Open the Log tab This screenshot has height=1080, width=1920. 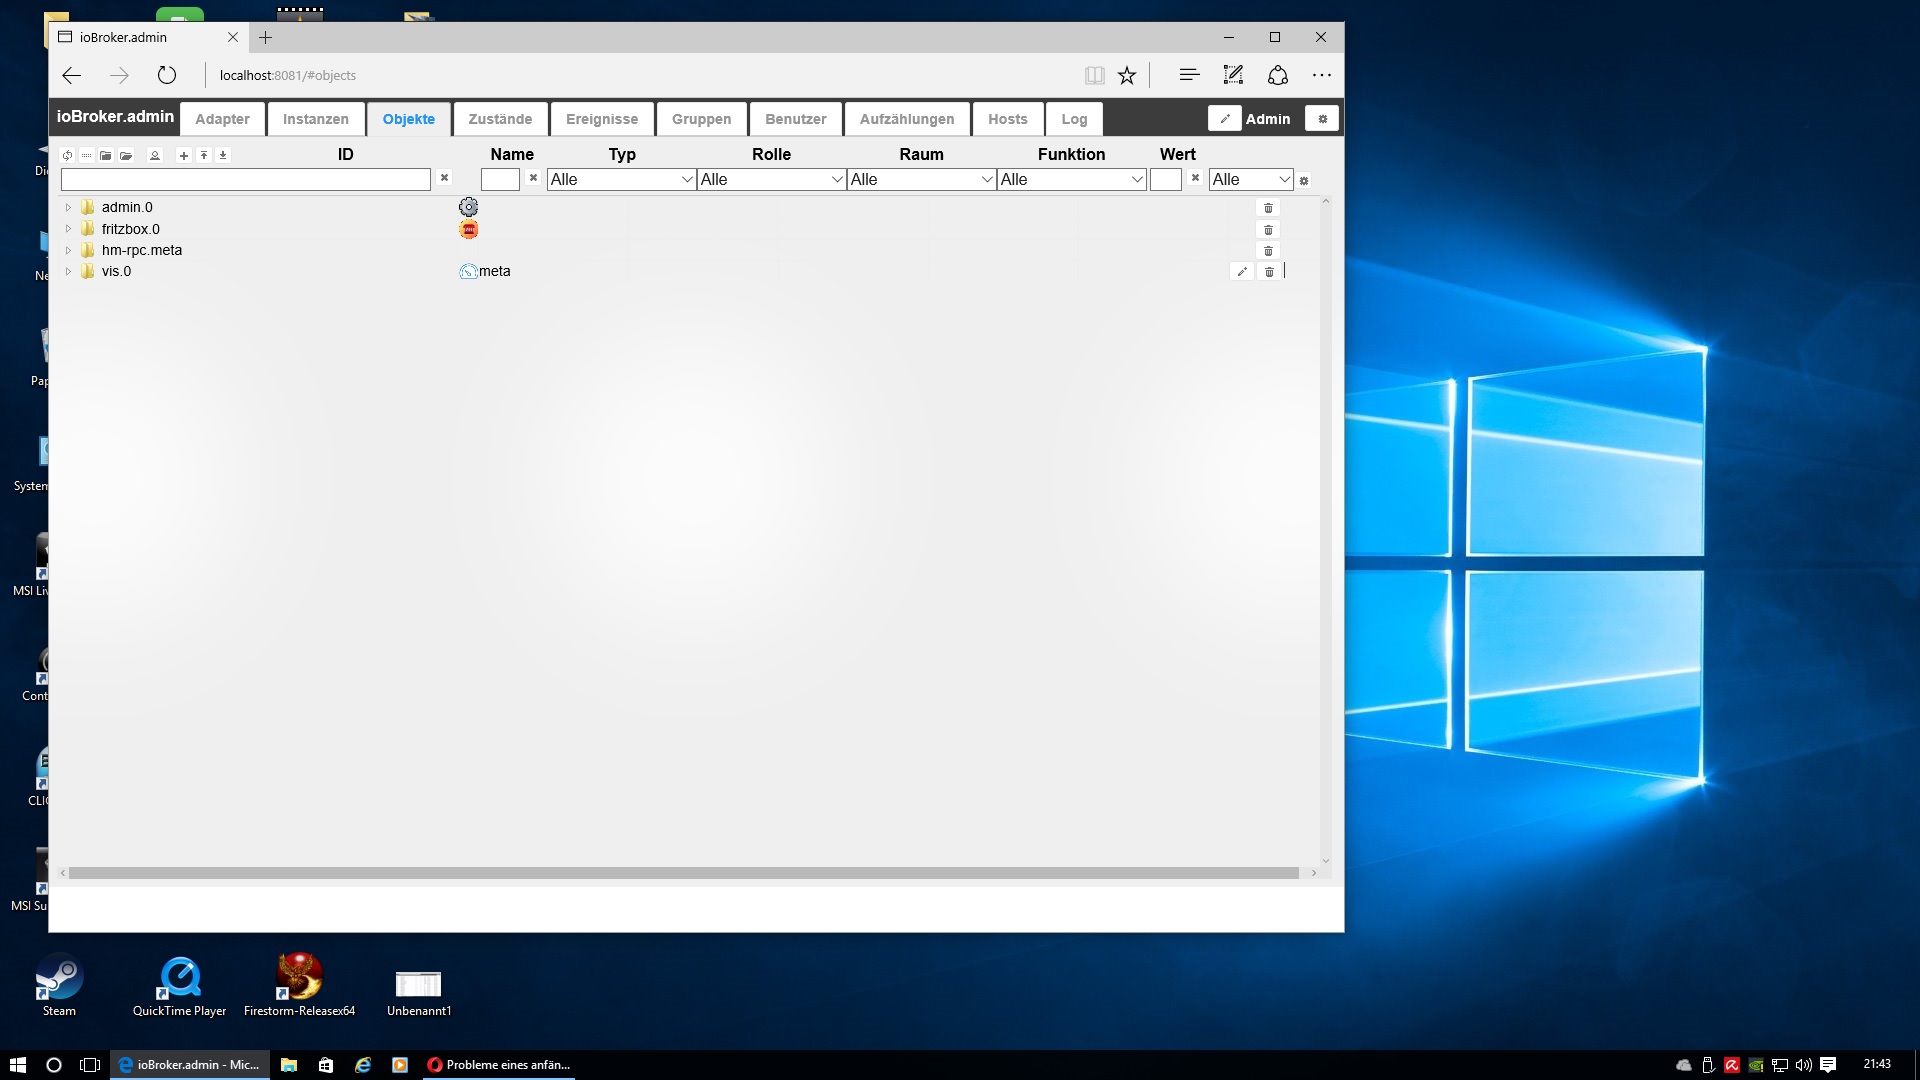1074,119
